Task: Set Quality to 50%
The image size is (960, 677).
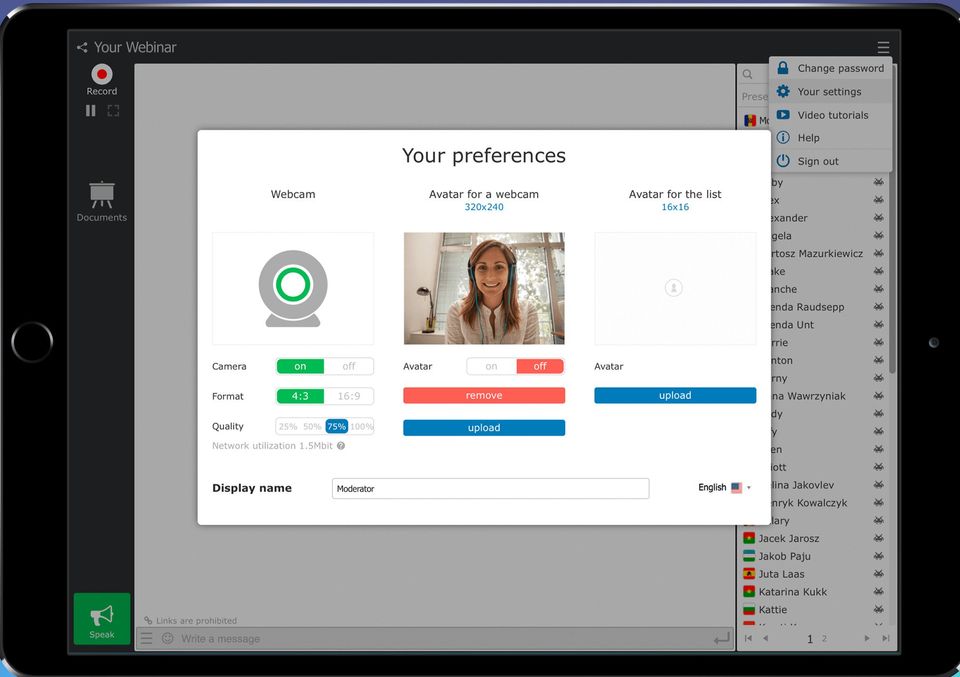Action: click(312, 426)
